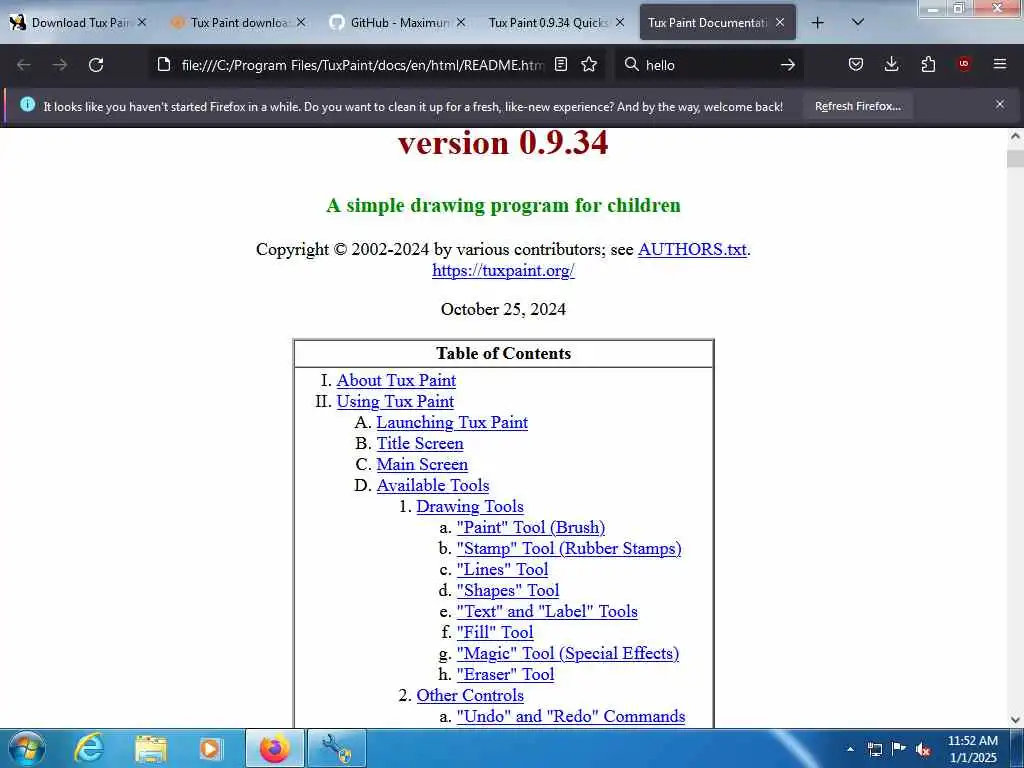Bookmark this page with the star icon
The height and width of the screenshot is (768, 1024).
point(589,64)
